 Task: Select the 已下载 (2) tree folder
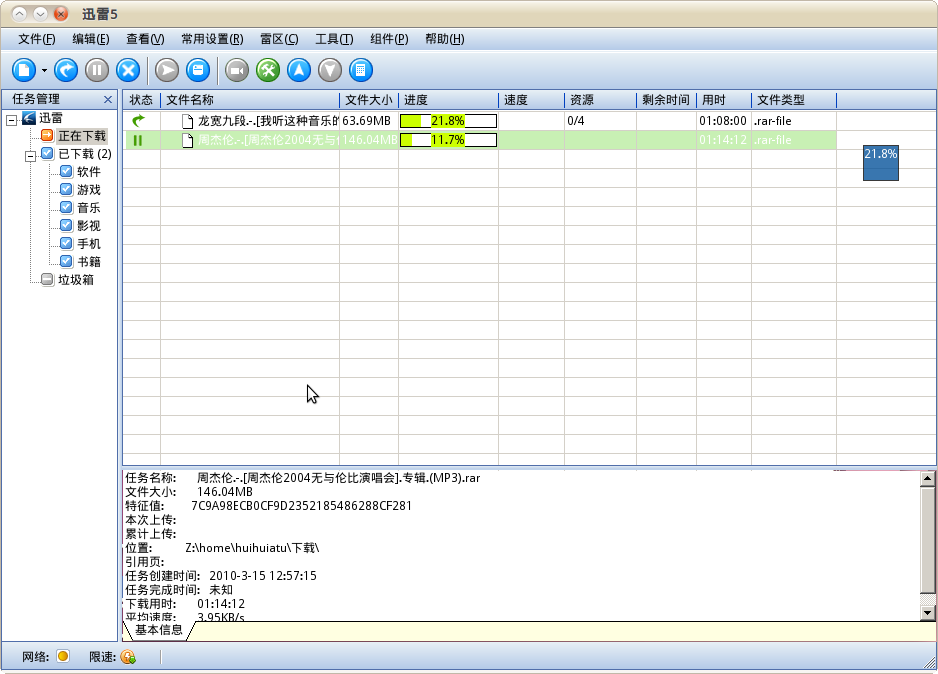coord(85,154)
